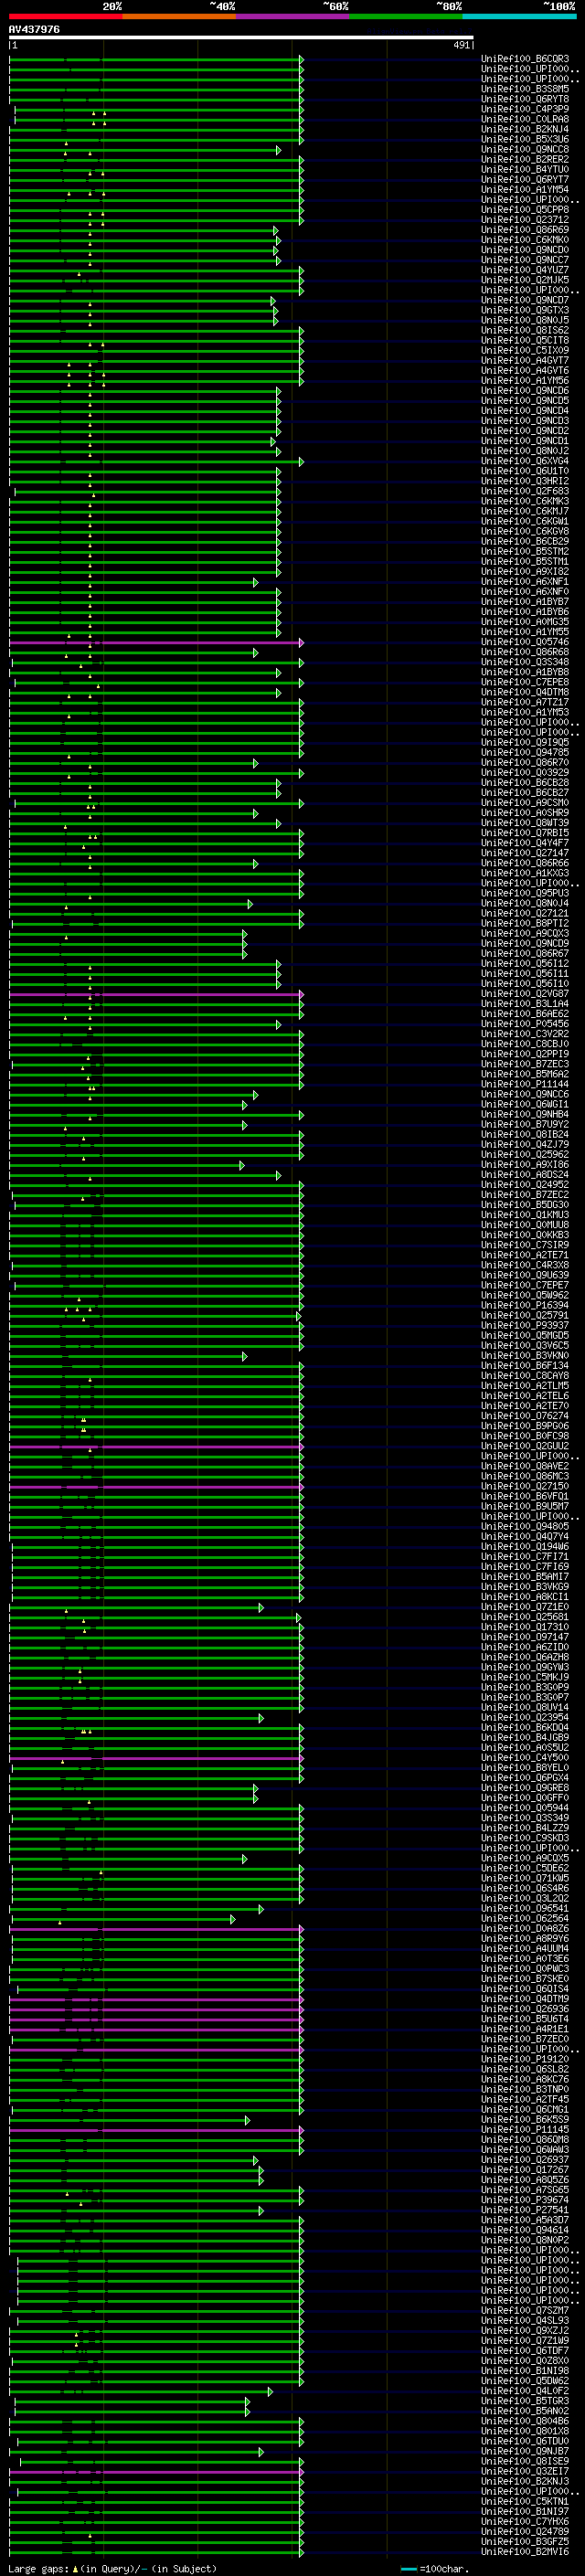The width and height of the screenshot is (585, 2576).
Task: Select hit label UniRef100_B7ZEC3
Action: coord(525,1064)
